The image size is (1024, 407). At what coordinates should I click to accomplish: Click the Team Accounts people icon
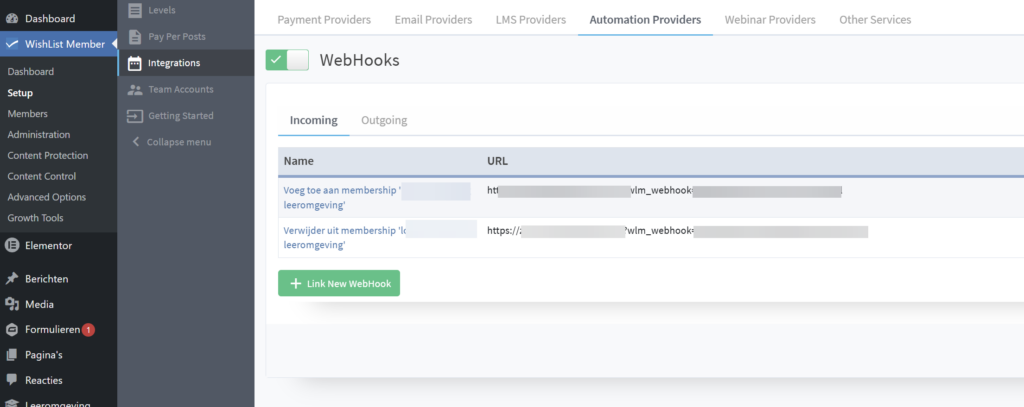pos(135,89)
